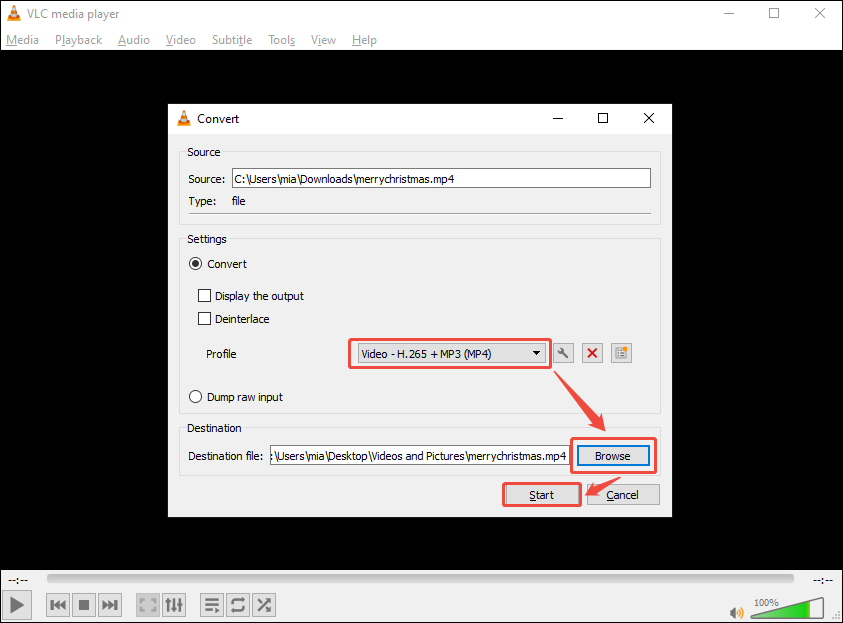The height and width of the screenshot is (623, 843).
Task: Cancel the Convert dialog
Action: [623, 495]
